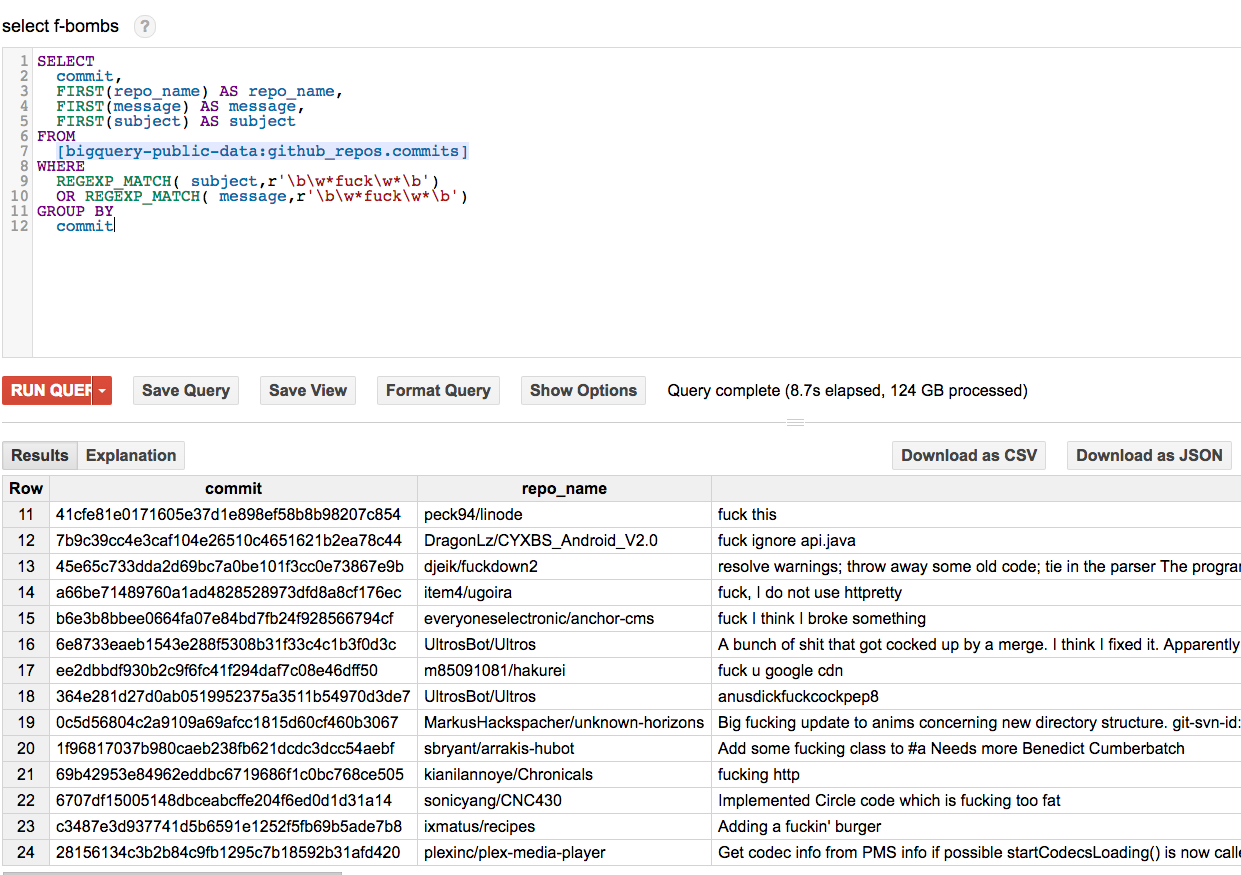Click message 'anusdickfuckcockpep8'

[x=798, y=696]
